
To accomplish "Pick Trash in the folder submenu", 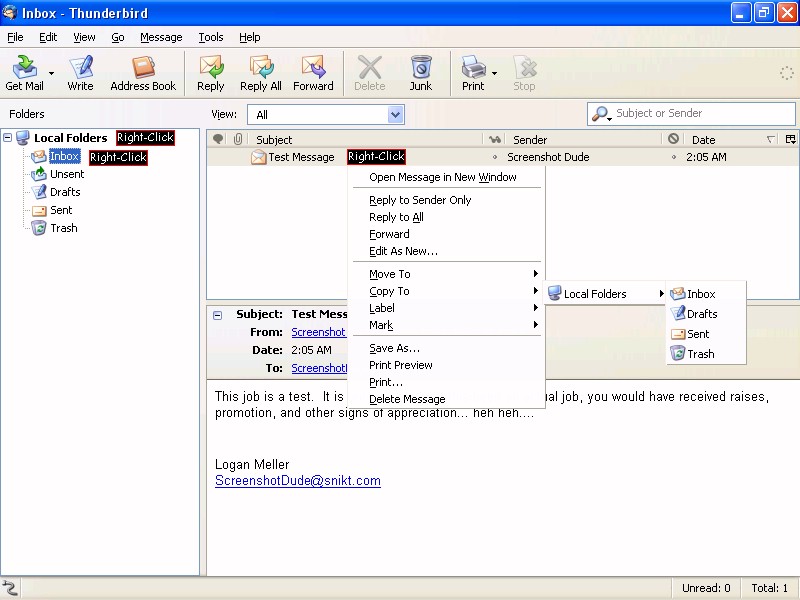I will pyautogui.click(x=706, y=354).
